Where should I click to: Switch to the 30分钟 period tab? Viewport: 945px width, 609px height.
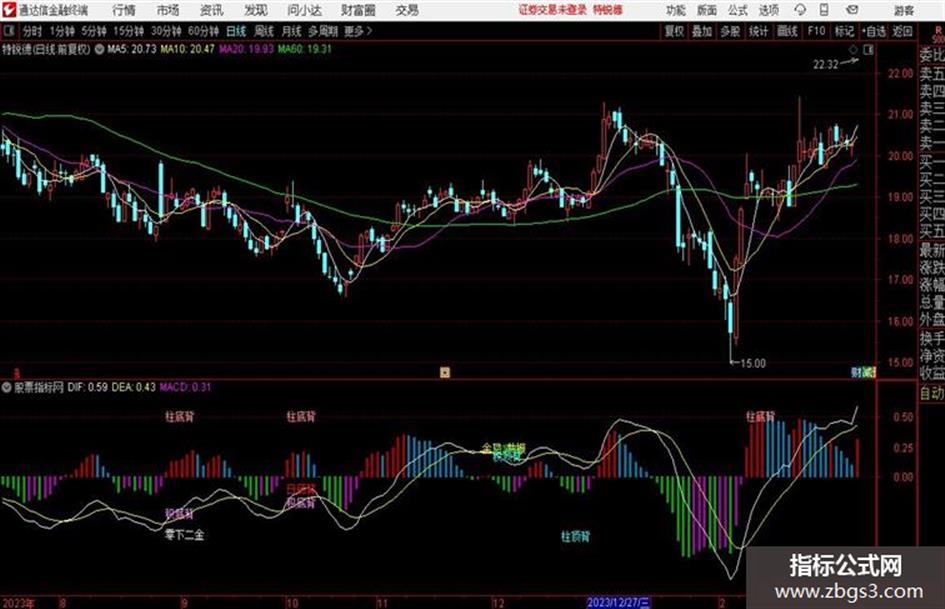pos(166,31)
